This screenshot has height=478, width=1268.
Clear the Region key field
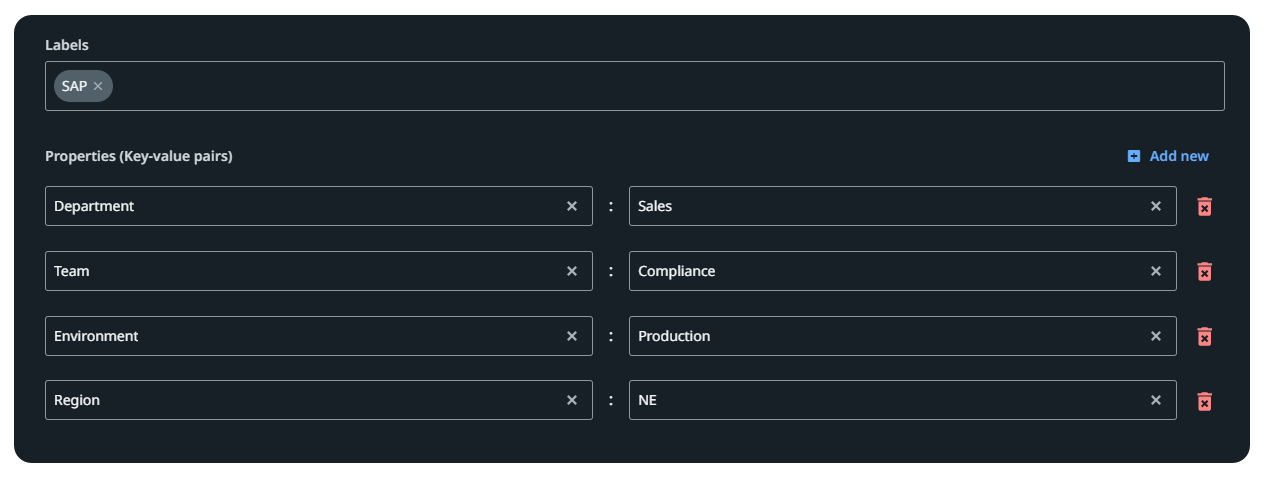coord(572,400)
